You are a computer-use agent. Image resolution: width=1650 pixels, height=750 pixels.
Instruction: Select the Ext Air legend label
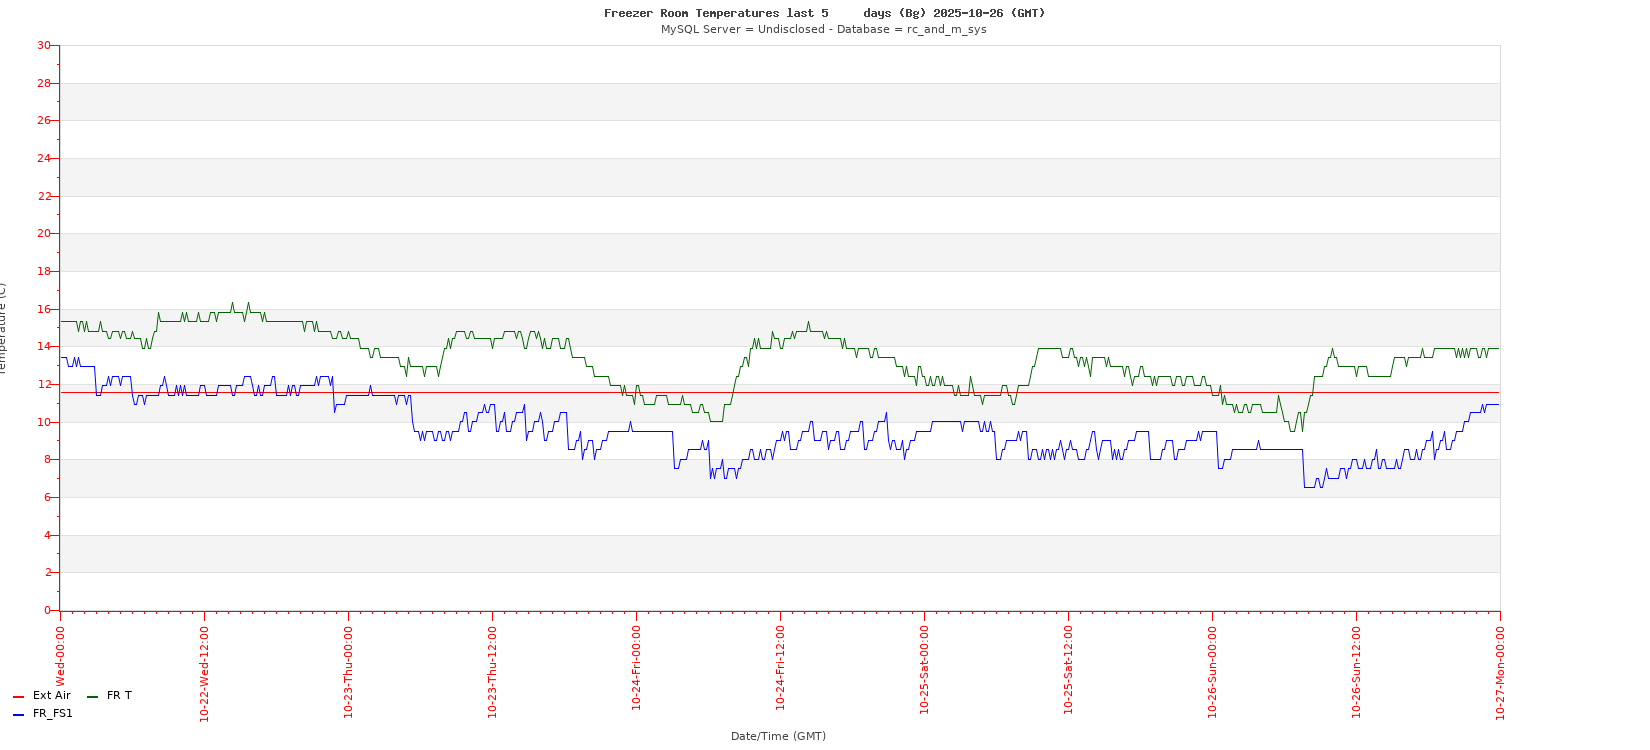click(51, 695)
